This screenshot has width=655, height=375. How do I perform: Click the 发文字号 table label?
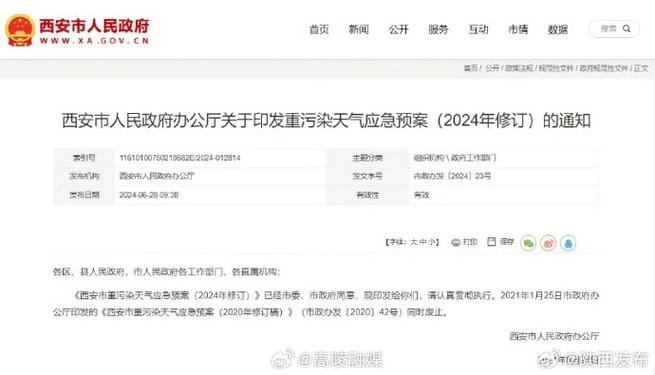pyautogui.click(x=368, y=176)
